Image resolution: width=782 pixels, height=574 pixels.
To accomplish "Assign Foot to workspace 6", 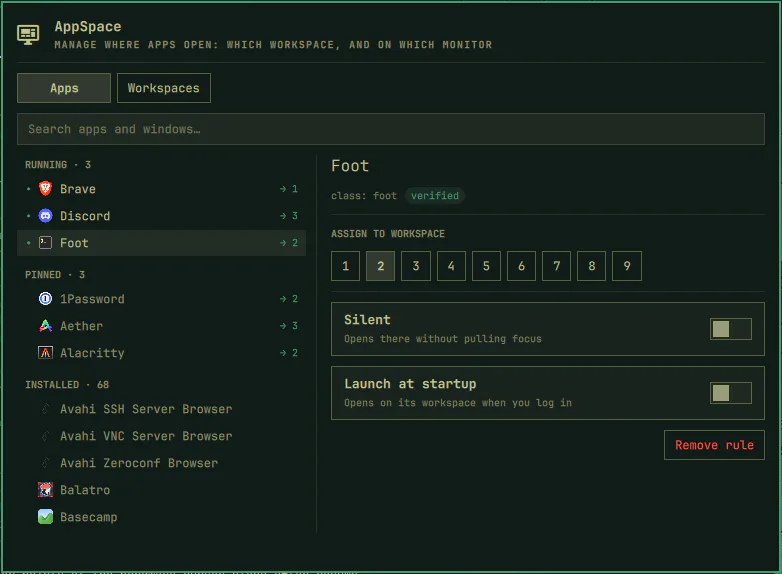I will [x=521, y=266].
